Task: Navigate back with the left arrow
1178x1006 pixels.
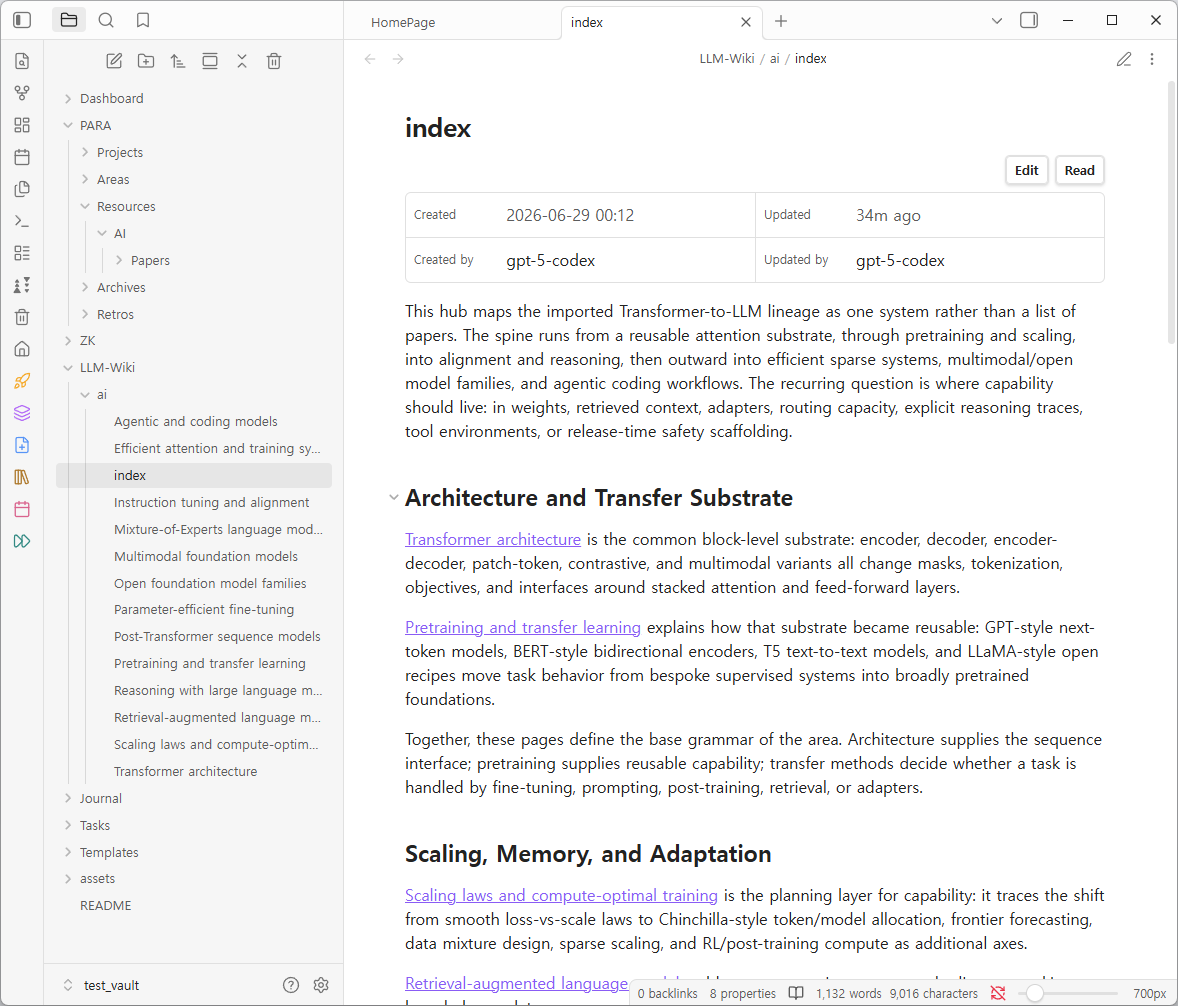Action: click(x=370, y=59)
